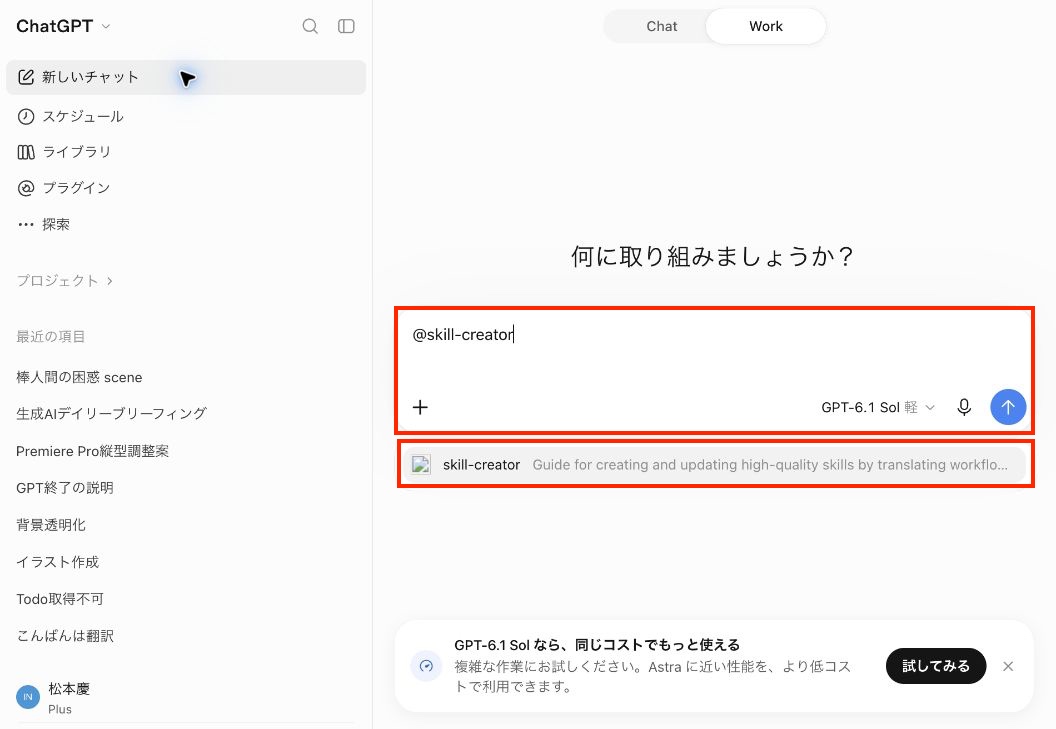Open the GPT-6.1 Sol 軽 model dropdown
The height and width of the screenshot is (729, 1056).
coord(878,407)
